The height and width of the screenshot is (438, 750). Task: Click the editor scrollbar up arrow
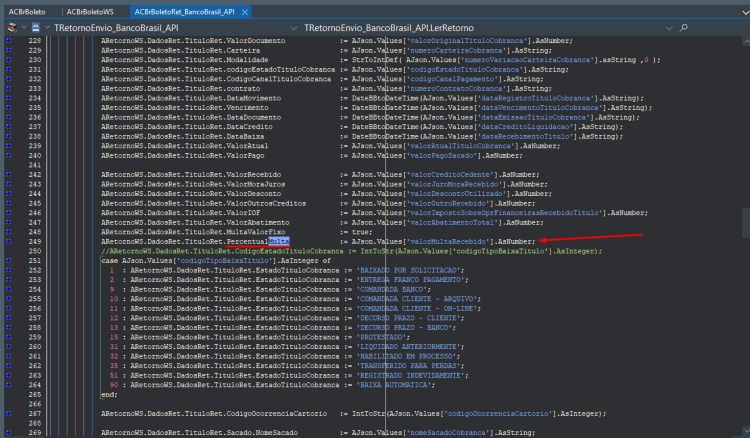[x=746, y=42]
